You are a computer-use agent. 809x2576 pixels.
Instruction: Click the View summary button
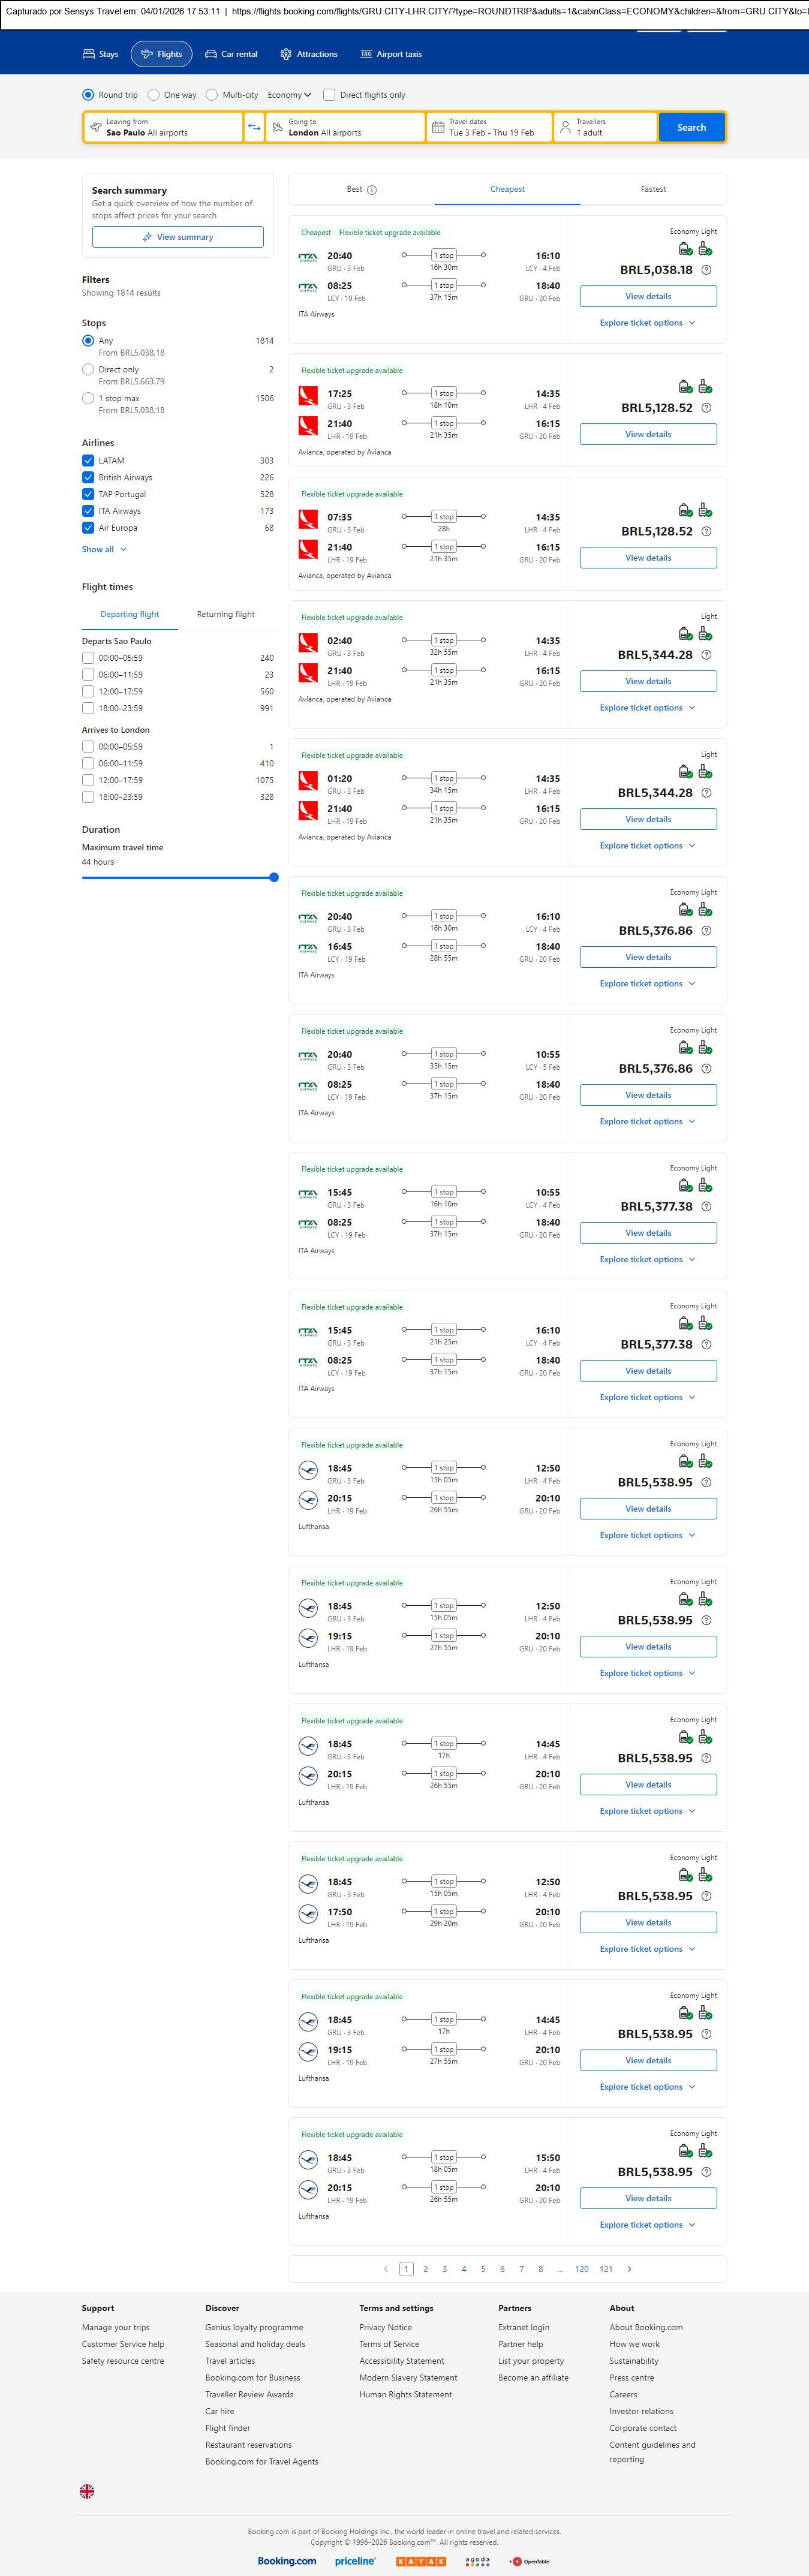click(178, 237)
